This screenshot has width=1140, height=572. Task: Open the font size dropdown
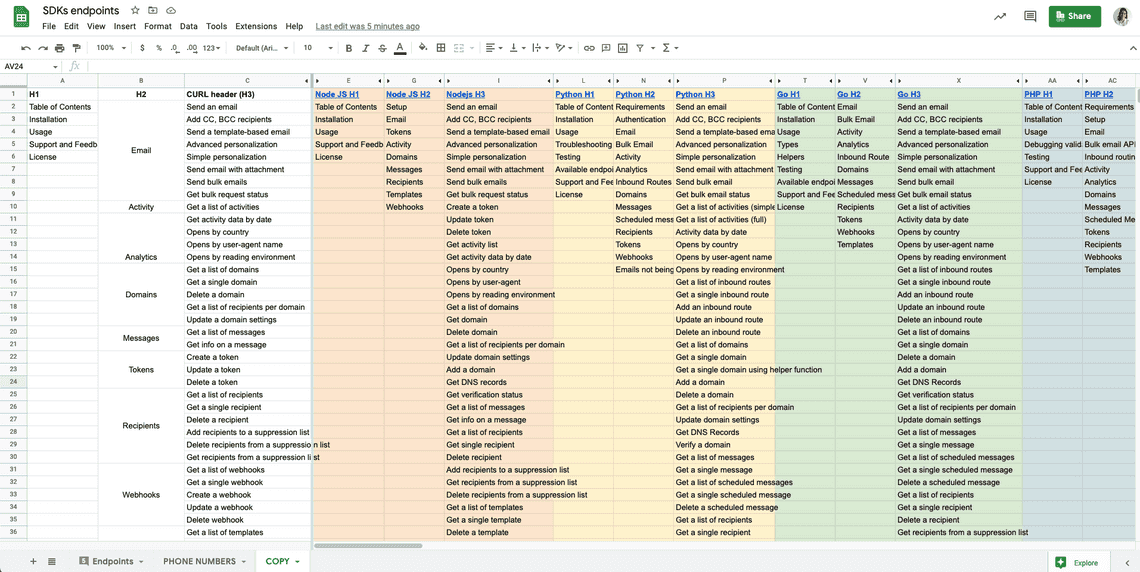click(318, 48)
